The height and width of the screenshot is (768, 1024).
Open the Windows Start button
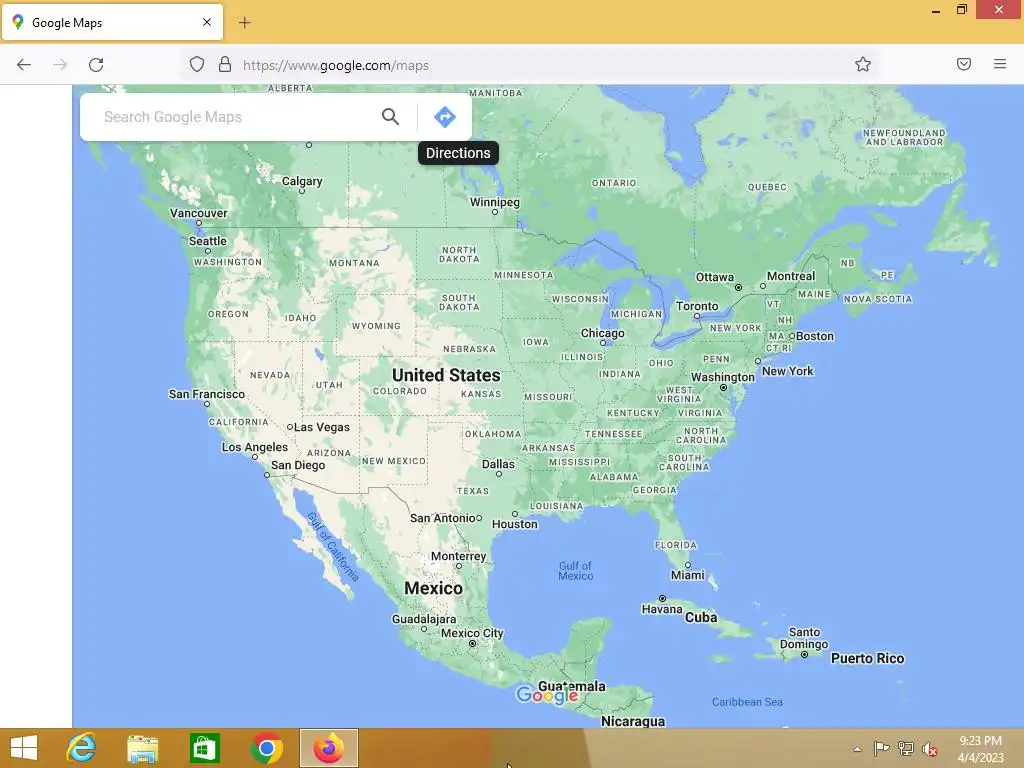24,748
